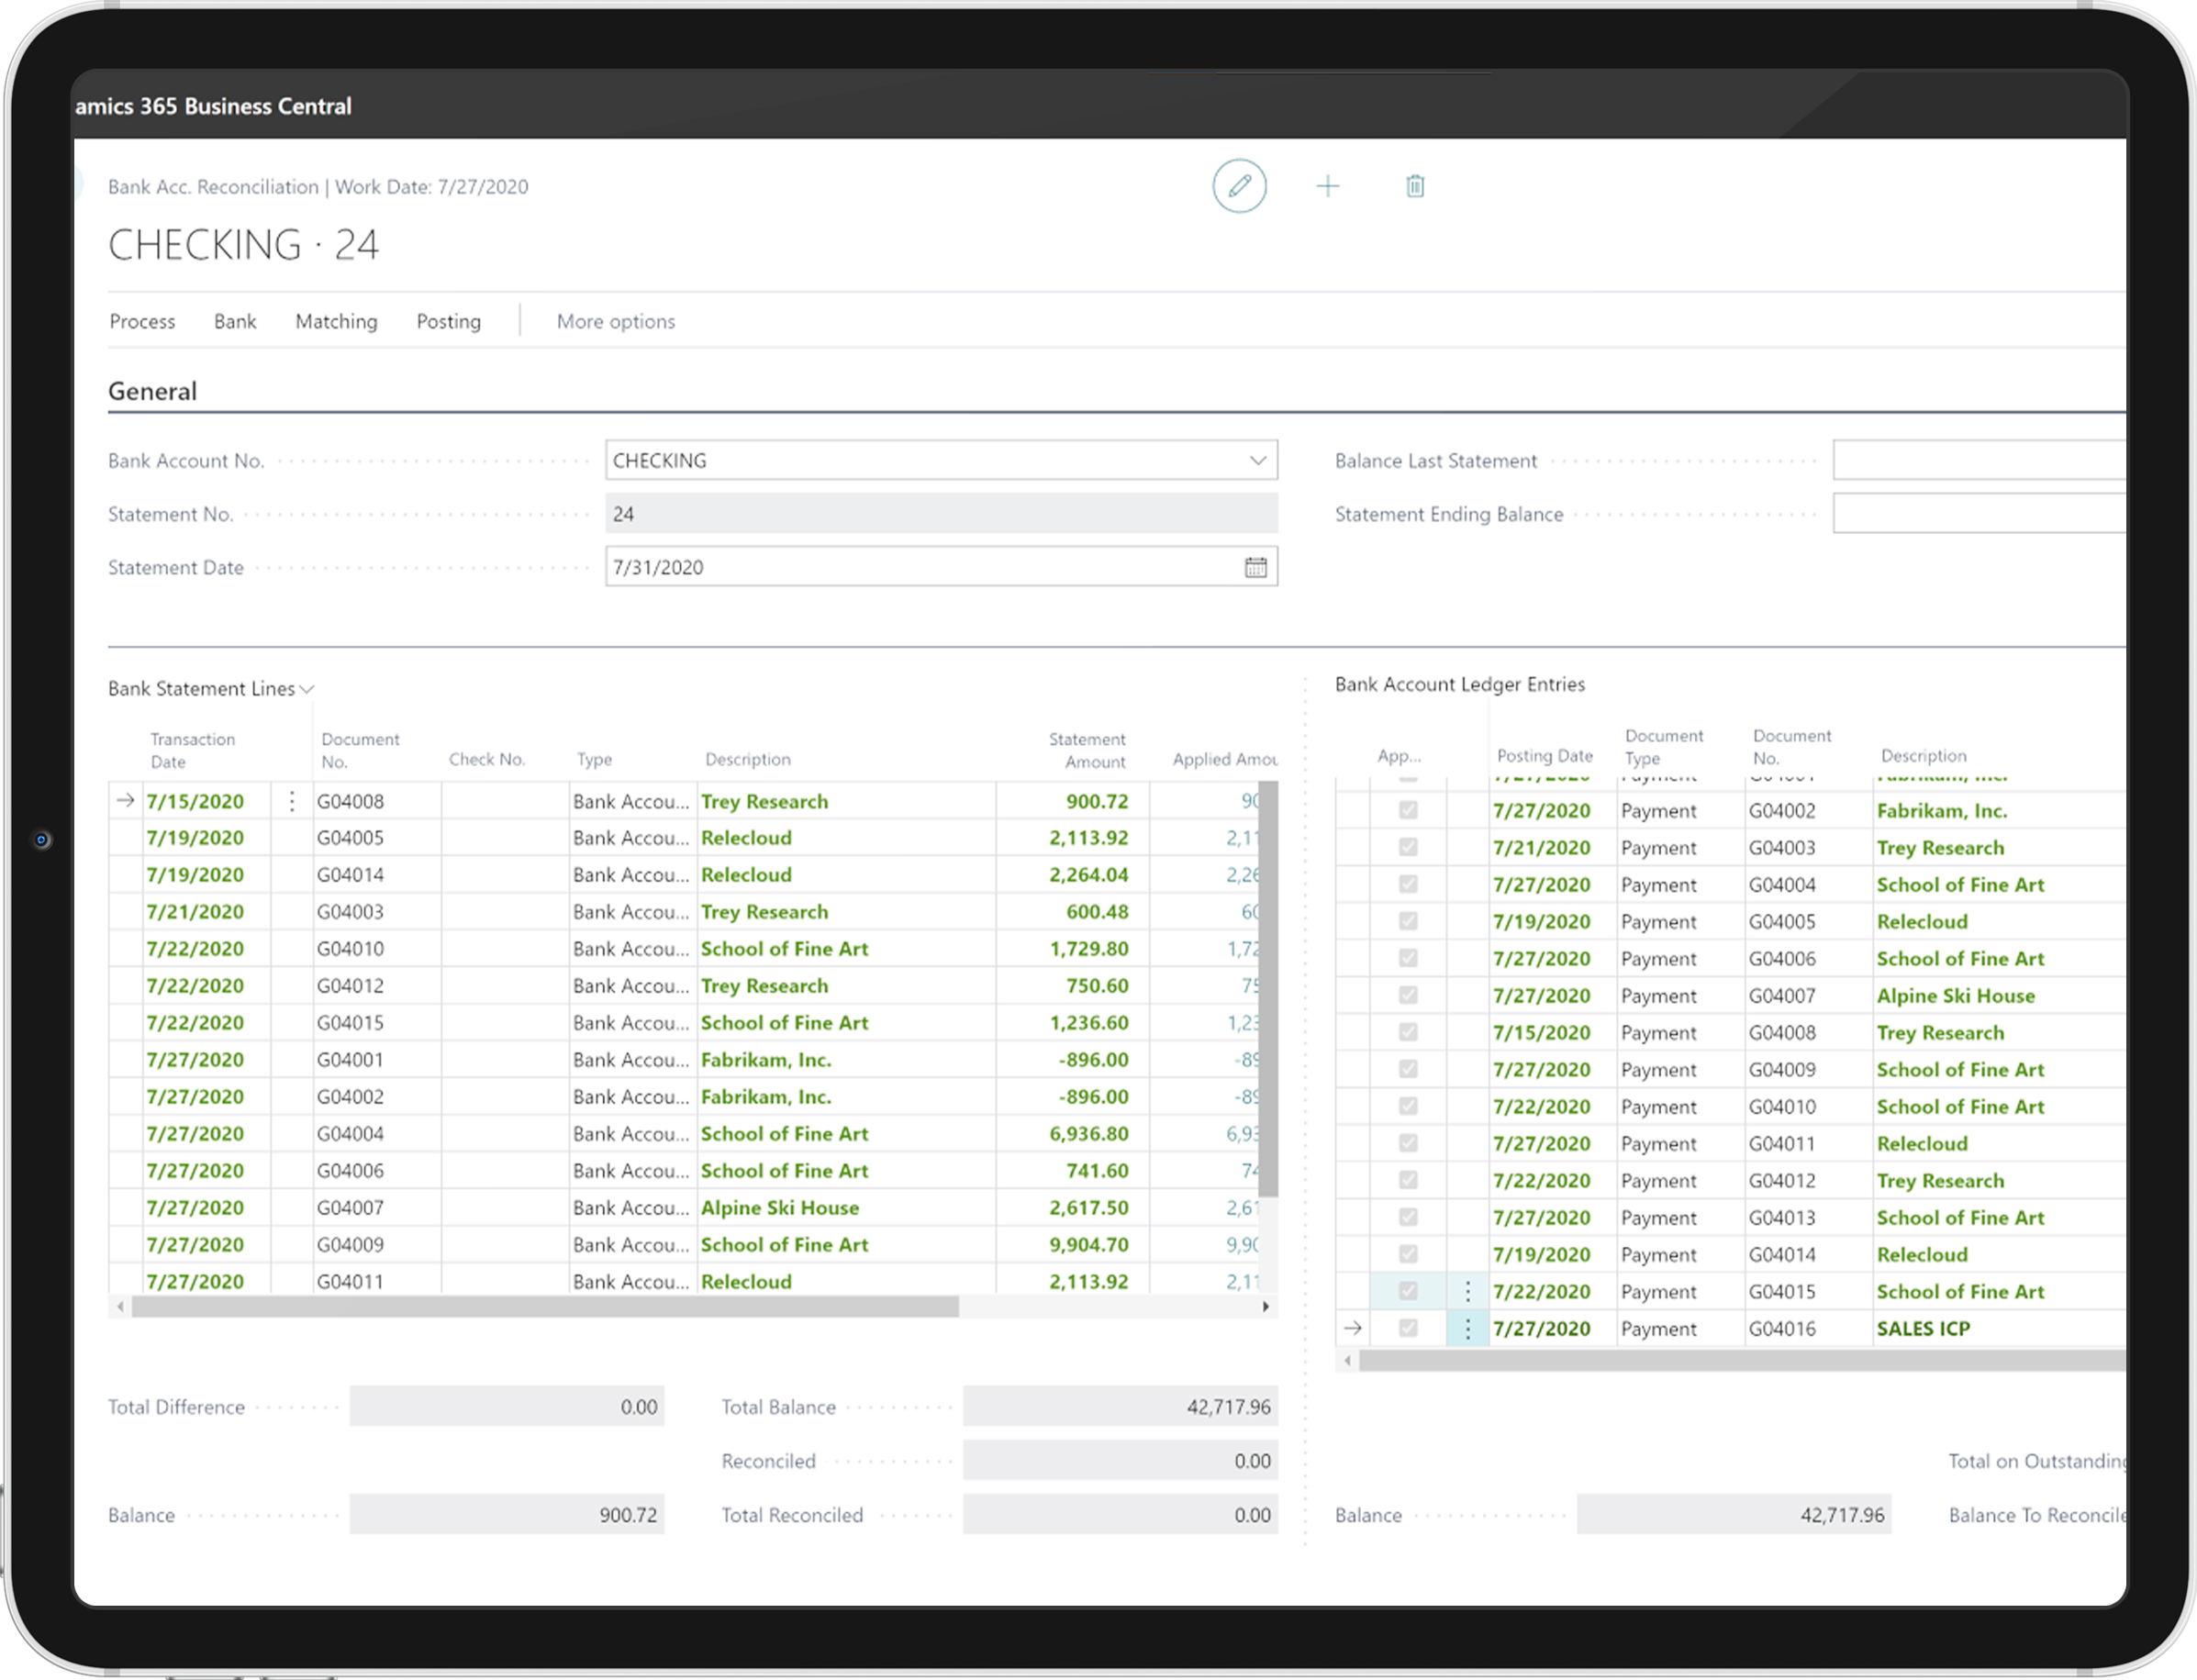Collapse the General section header

point(152,391)
